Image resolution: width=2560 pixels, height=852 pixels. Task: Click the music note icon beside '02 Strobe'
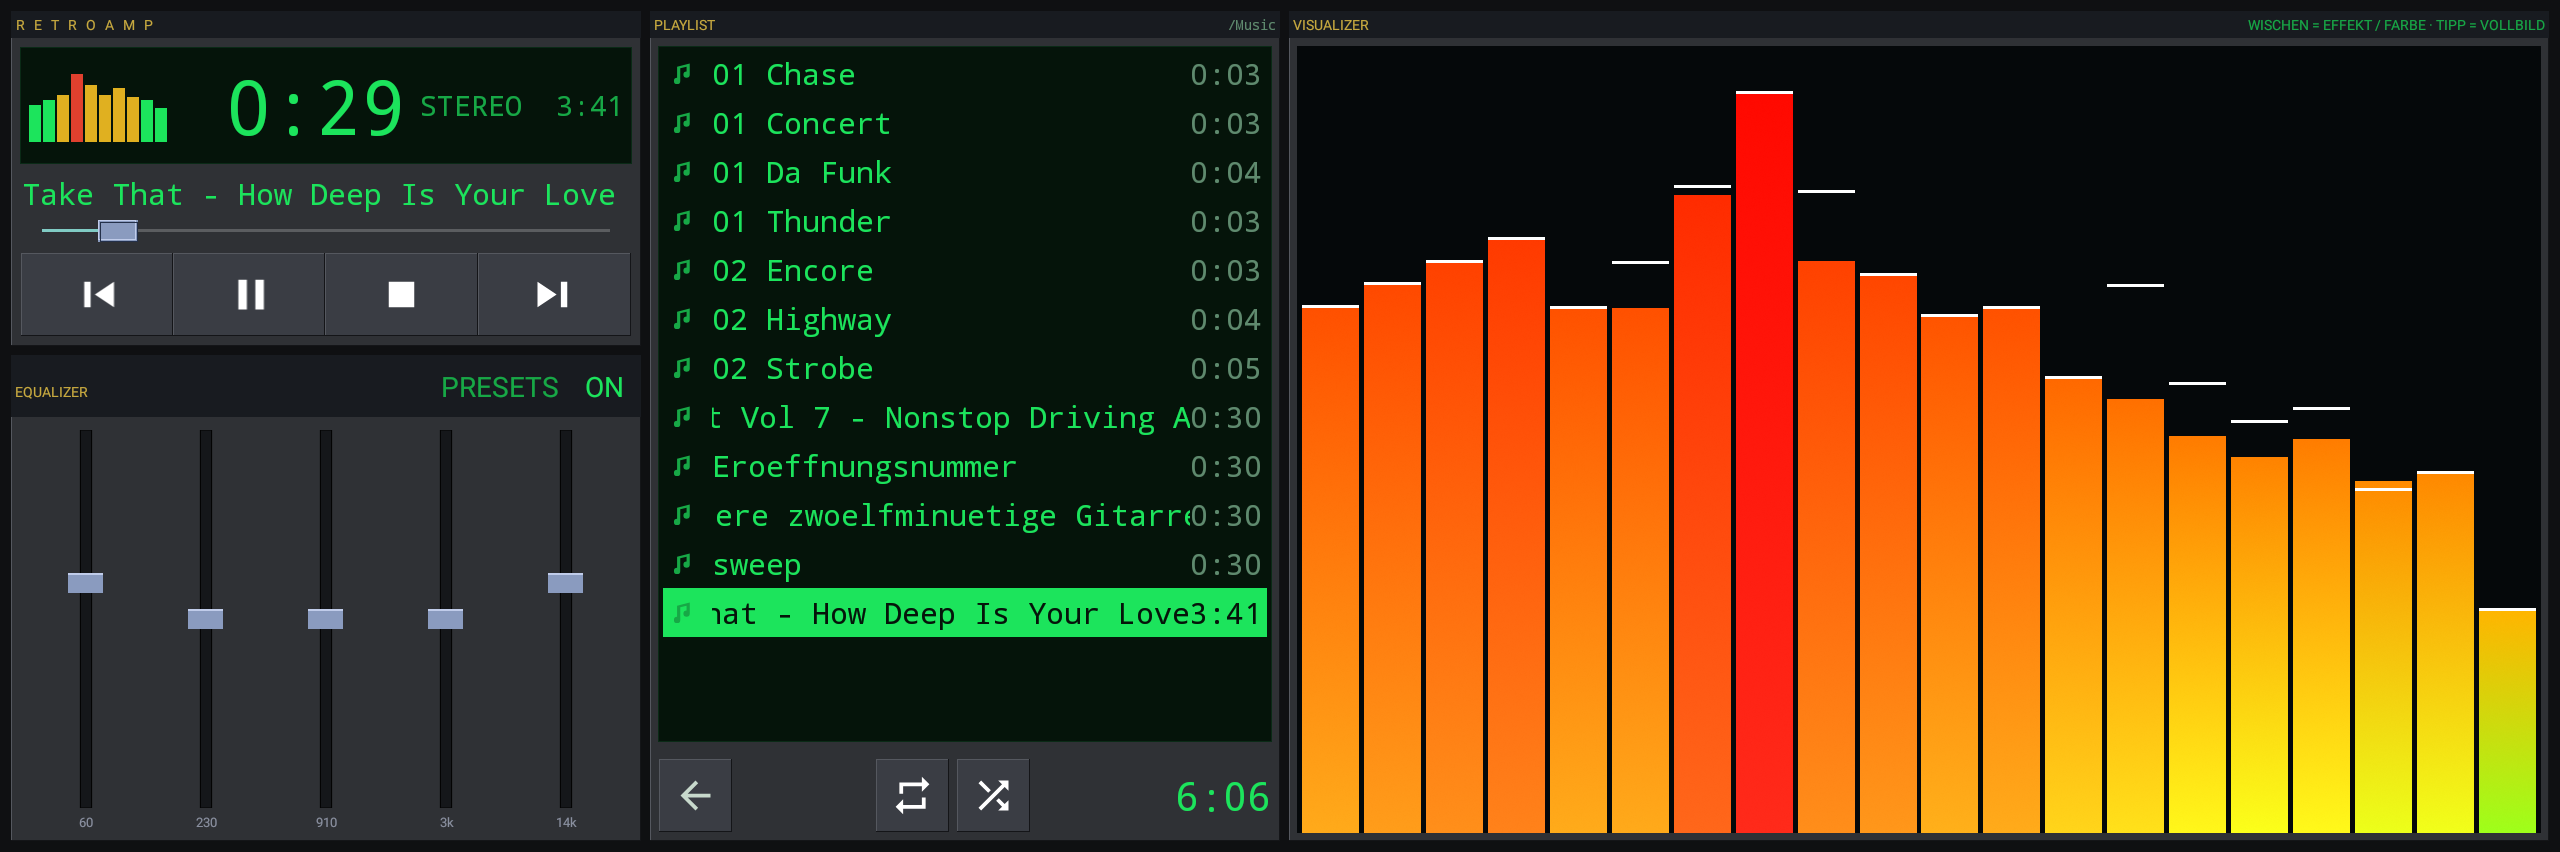(x=682, y=368)
